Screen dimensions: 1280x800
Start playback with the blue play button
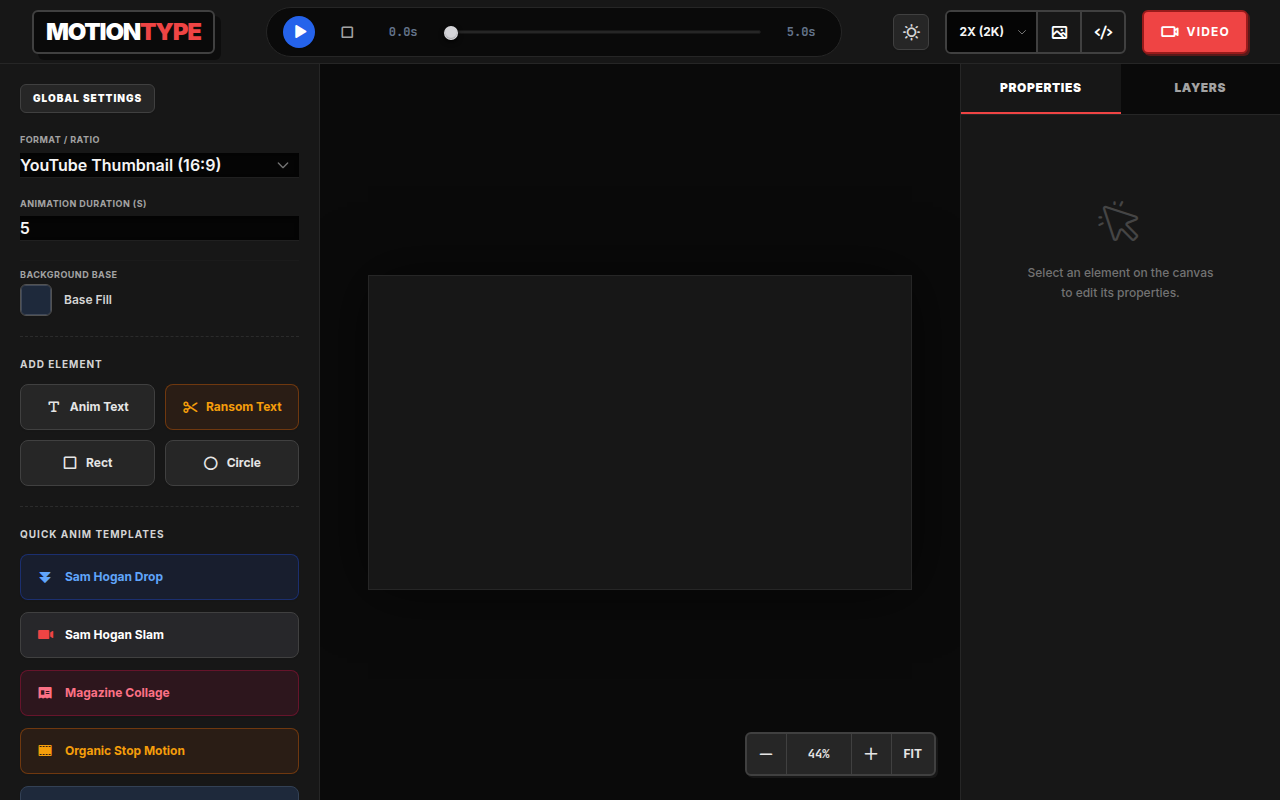pos(299,32)
